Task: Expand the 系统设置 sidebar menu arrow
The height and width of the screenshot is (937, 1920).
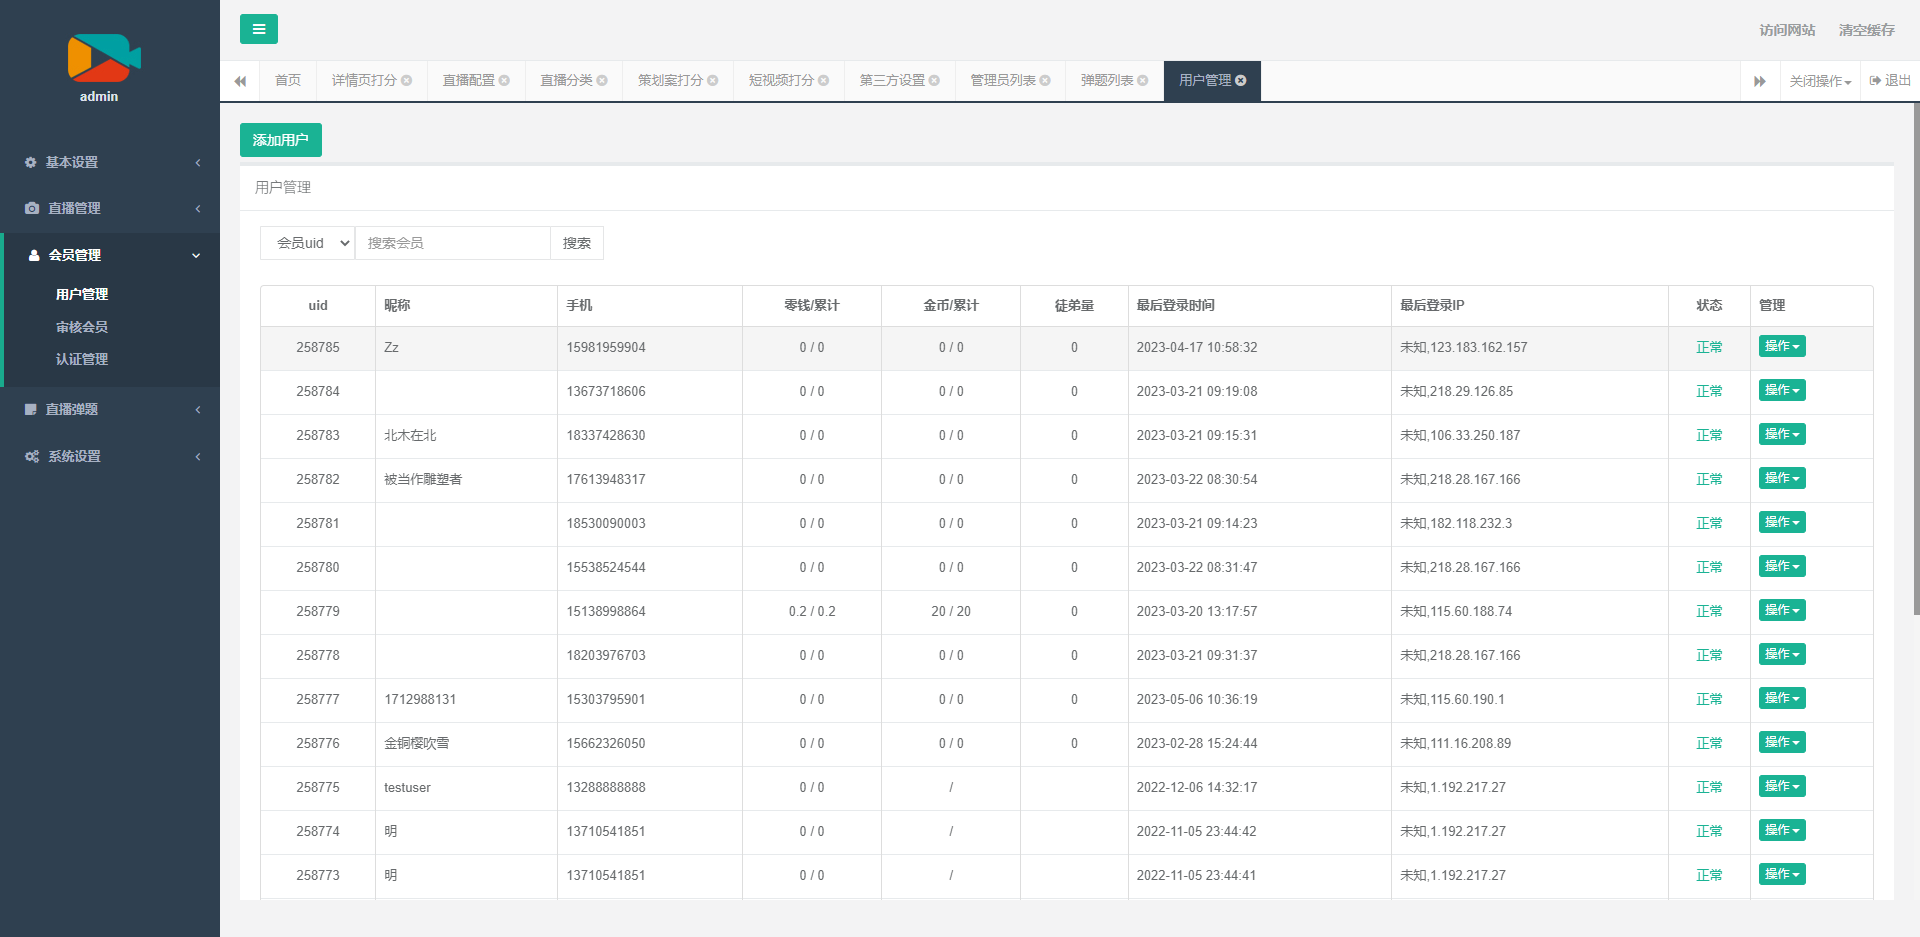Action: [x=198, y=456]
